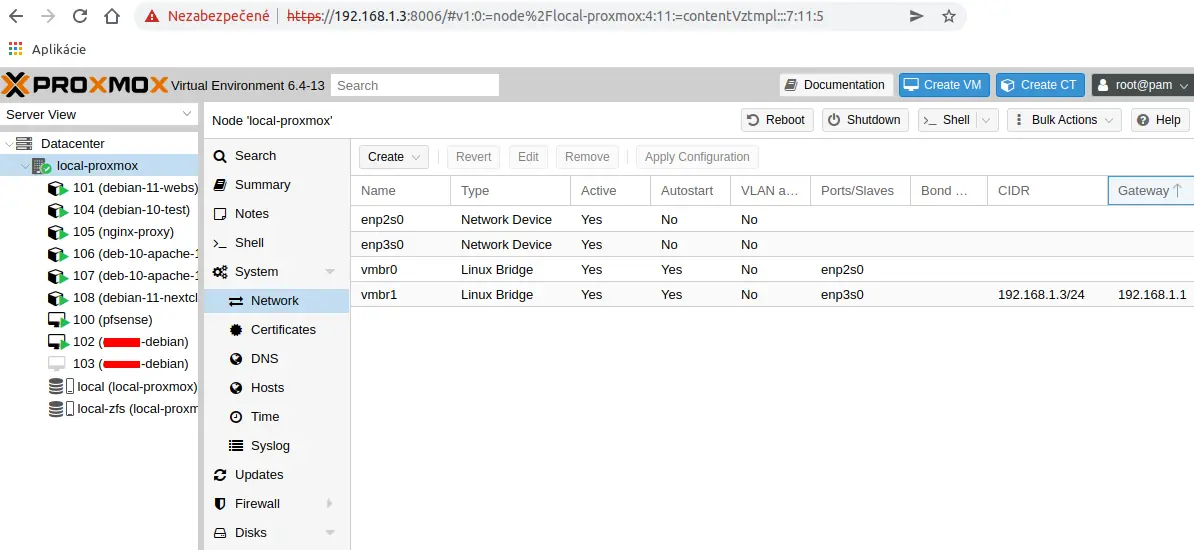Collapse the Datacenter tree node
Screen dimensions: 1194x550
click(x=8, y=143)
